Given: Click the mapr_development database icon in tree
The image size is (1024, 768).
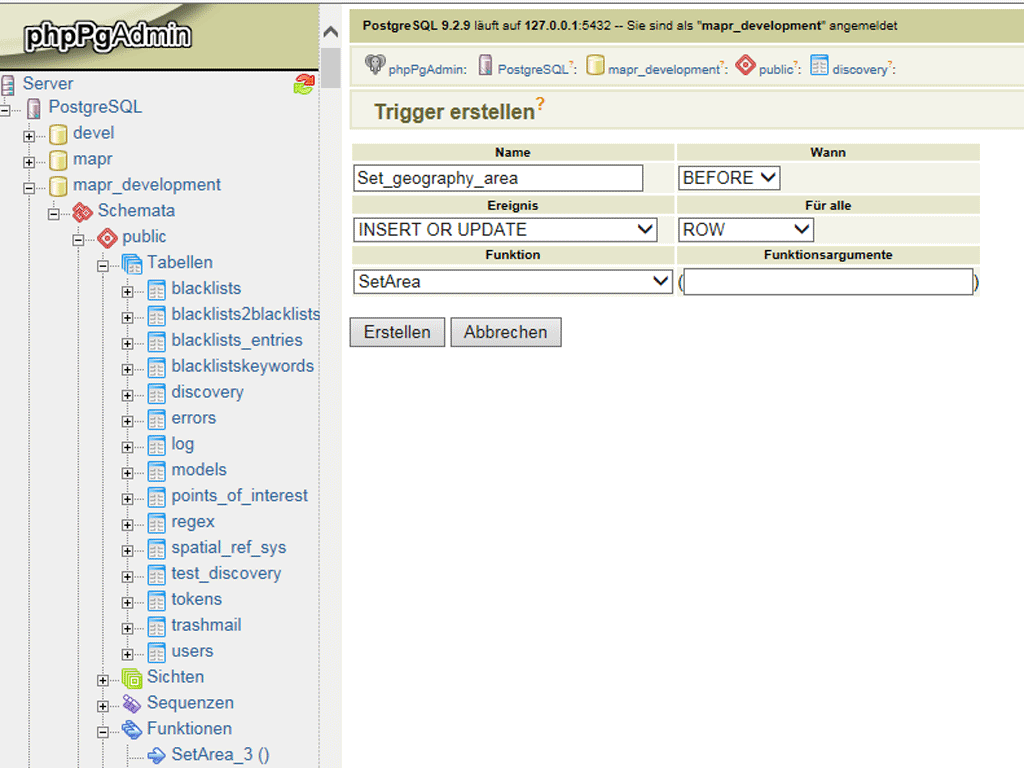Looking at the screenshot, I should tap(58, 186).
